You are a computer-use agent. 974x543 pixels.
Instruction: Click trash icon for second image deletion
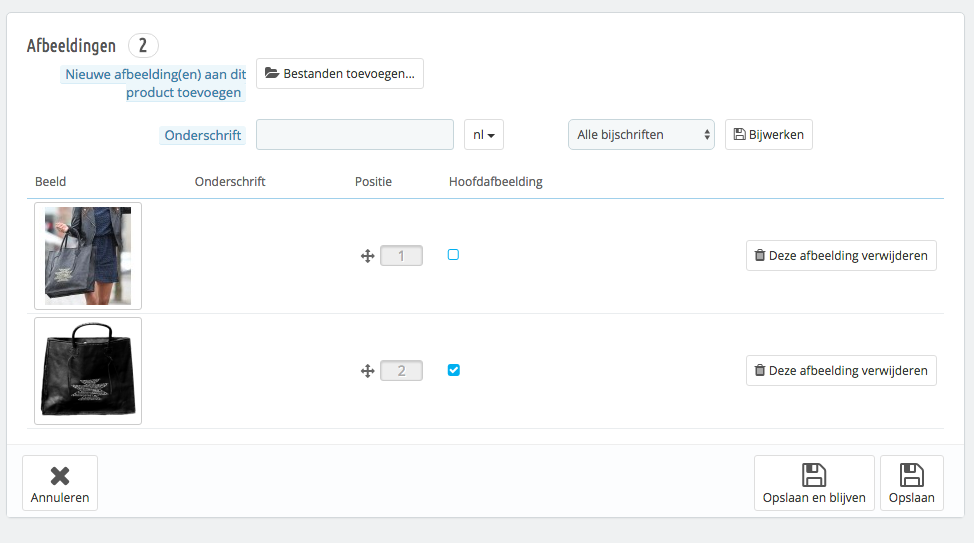[759, 370]
